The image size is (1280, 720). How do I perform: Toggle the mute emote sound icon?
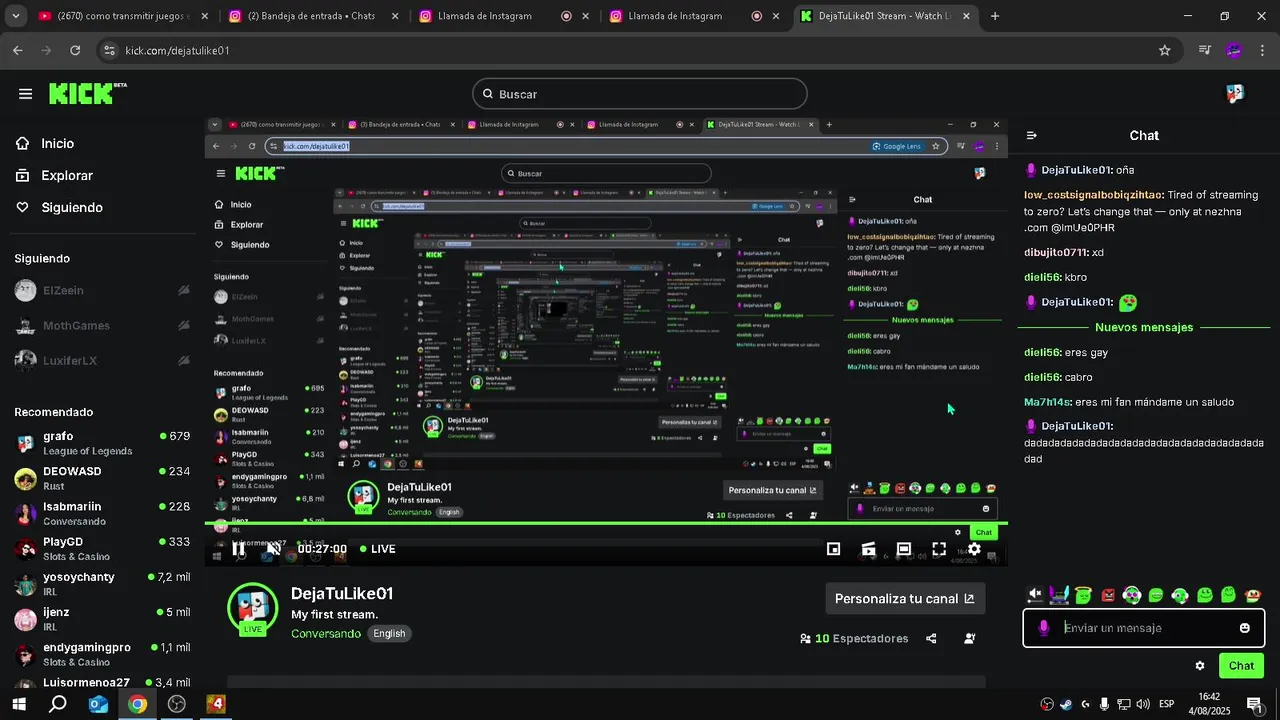[1035, 595]
